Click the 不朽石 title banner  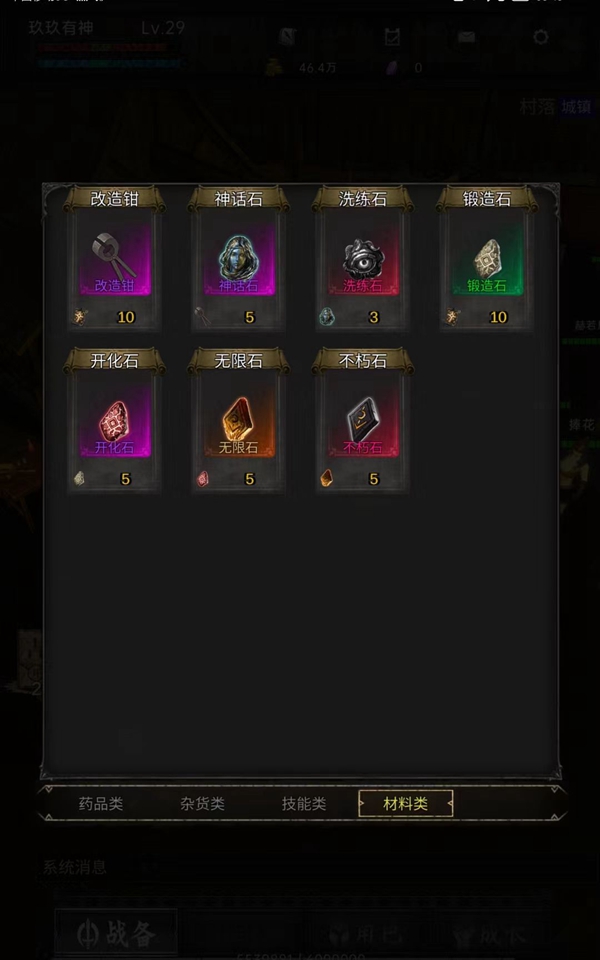pyautogui.click(x=363, y=361)
